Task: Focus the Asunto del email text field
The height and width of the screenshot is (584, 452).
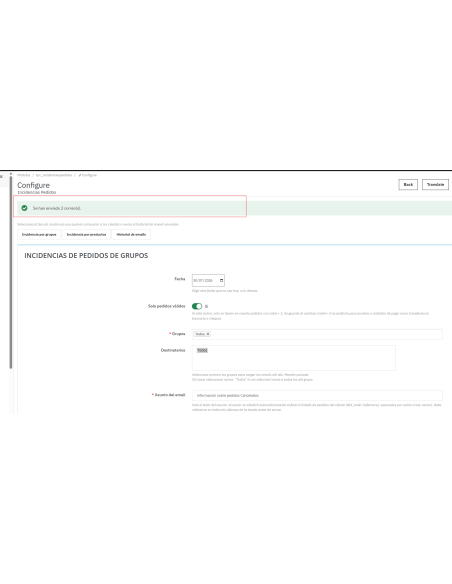Action: (317, 396)
